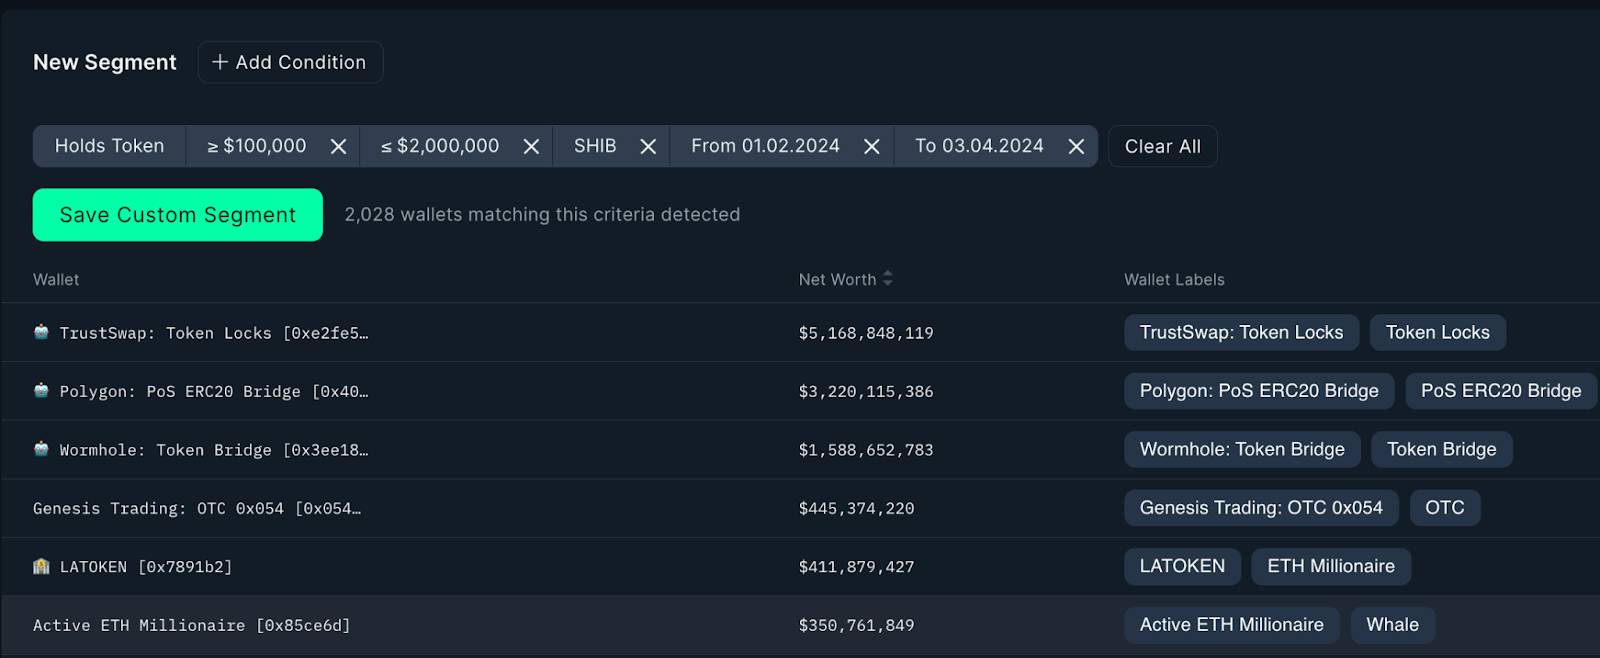Click the Wormhole: Token Bridge label tag
1600x658 pixels.
coord(1242,449)
